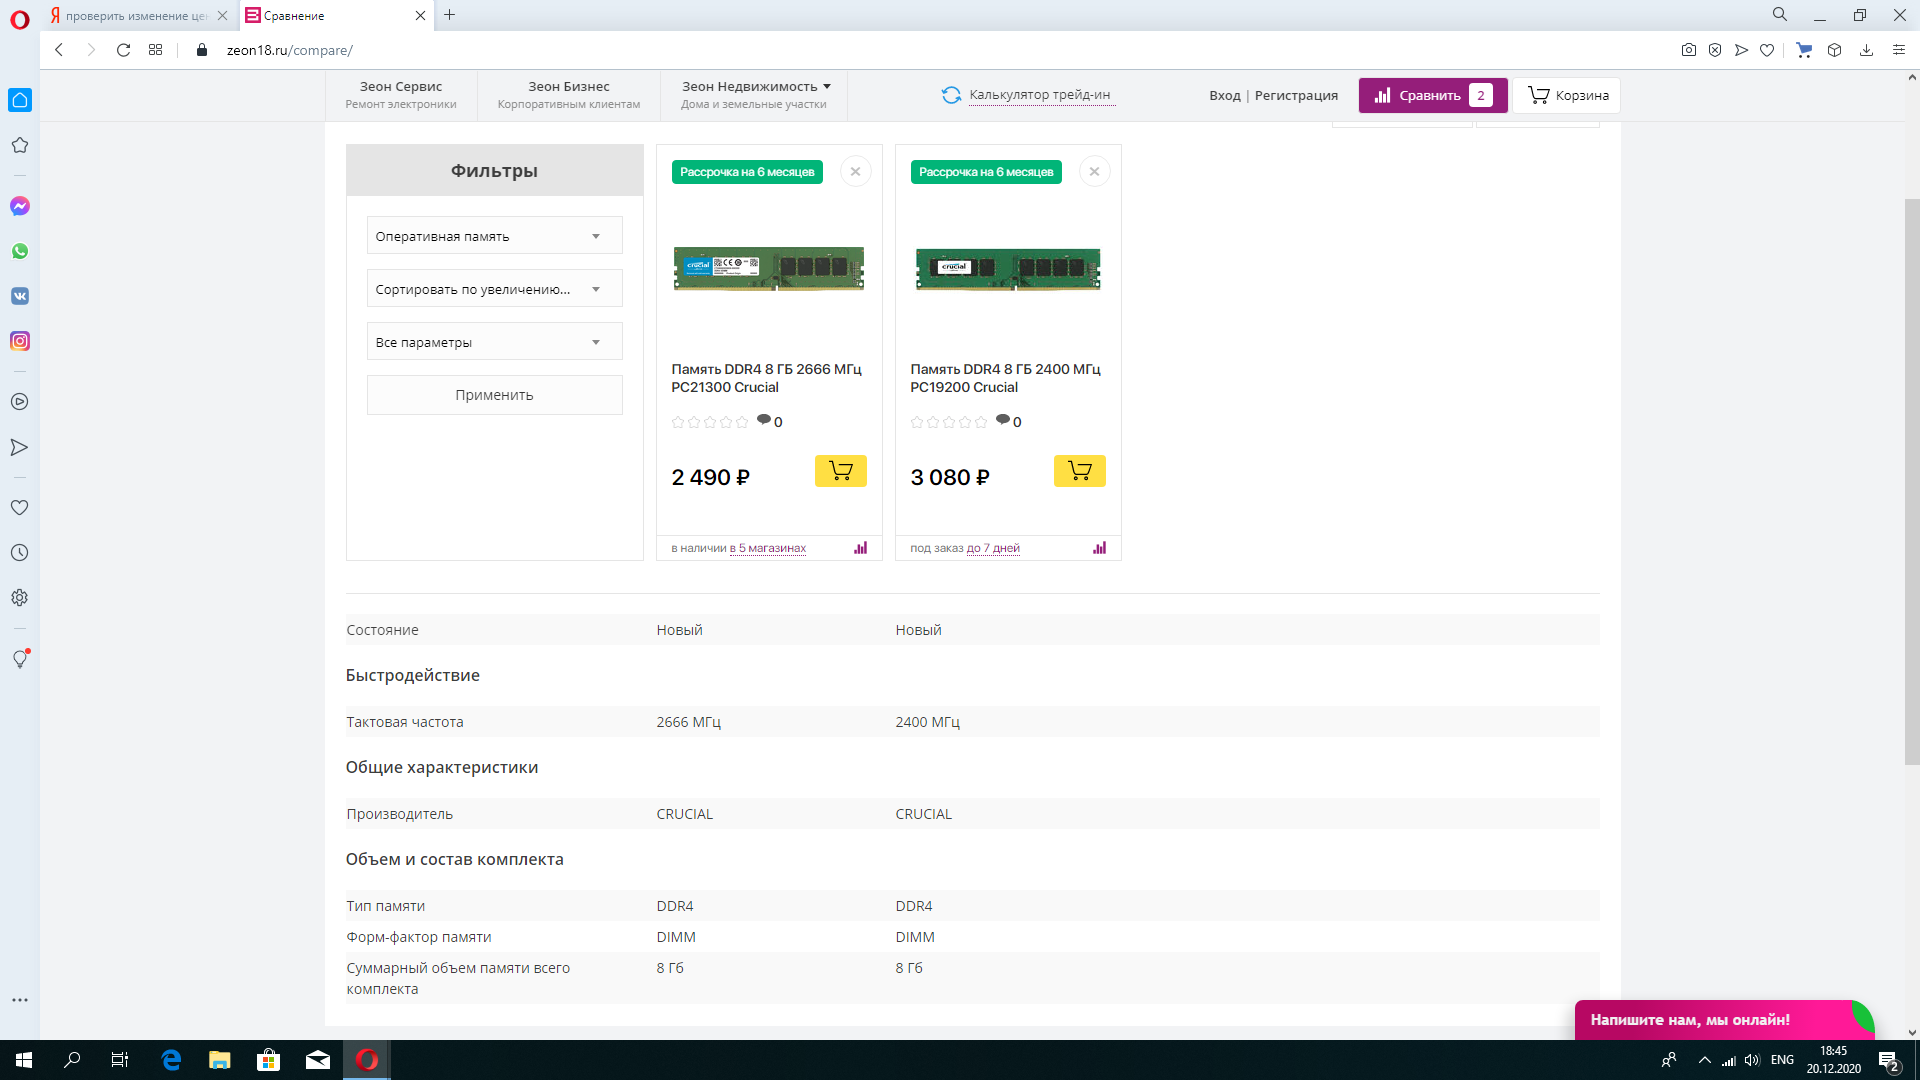Viewport: 1920px width, 1080px height.
Task: Go back with browser back arrow
Action: pos(59,50)
